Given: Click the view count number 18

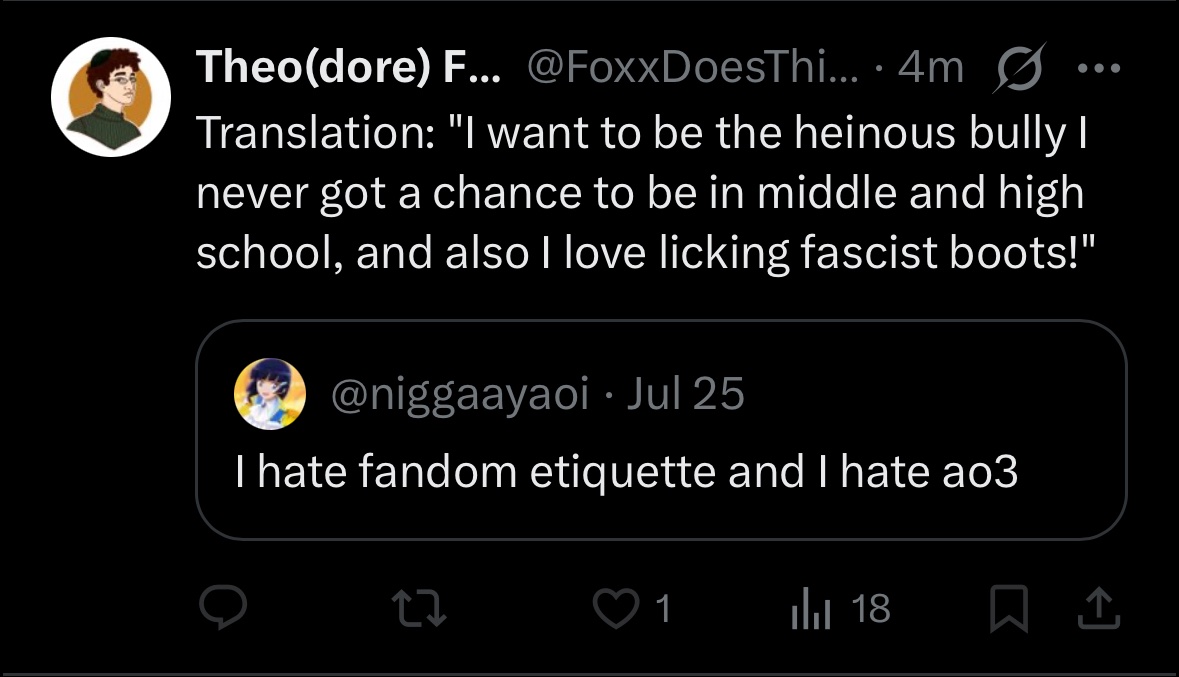Looking at the screenshot, I should pos(871,608).
